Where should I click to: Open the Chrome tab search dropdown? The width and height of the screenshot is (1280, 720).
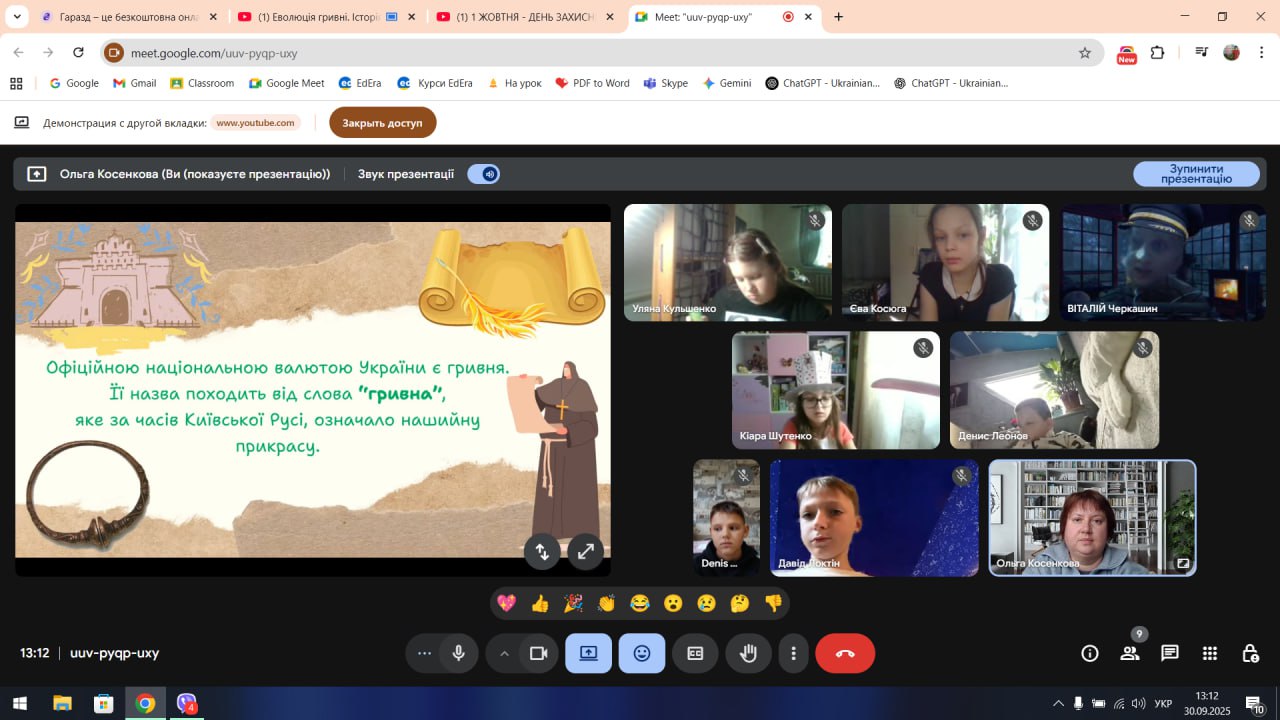click(x=17, y=17)
